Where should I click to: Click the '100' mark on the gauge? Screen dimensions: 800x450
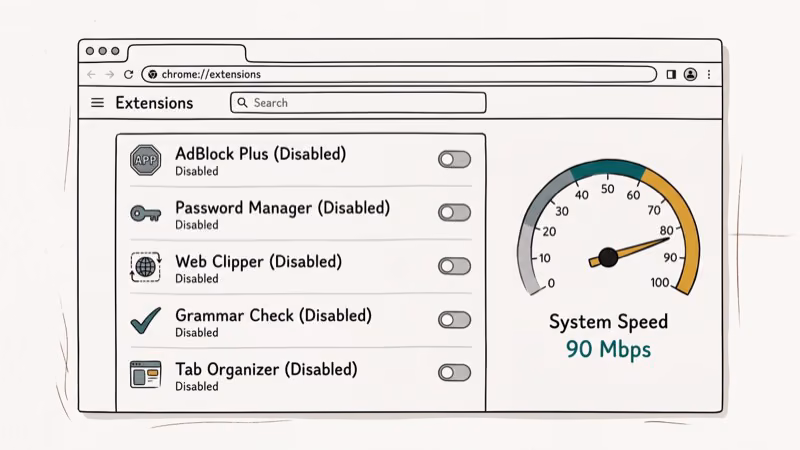[x=660, y=283]
